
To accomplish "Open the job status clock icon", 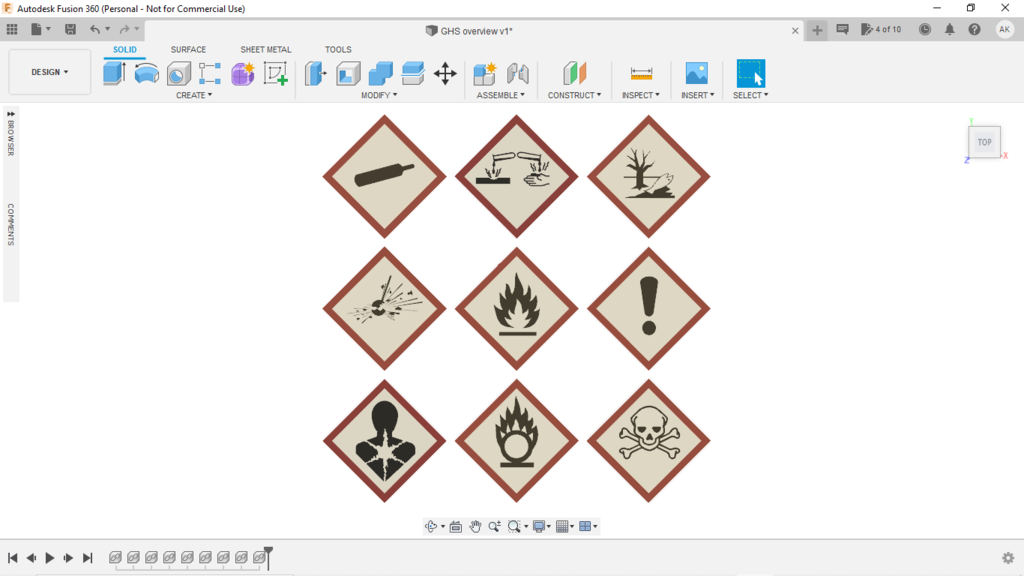I will [x=925, y=29].
